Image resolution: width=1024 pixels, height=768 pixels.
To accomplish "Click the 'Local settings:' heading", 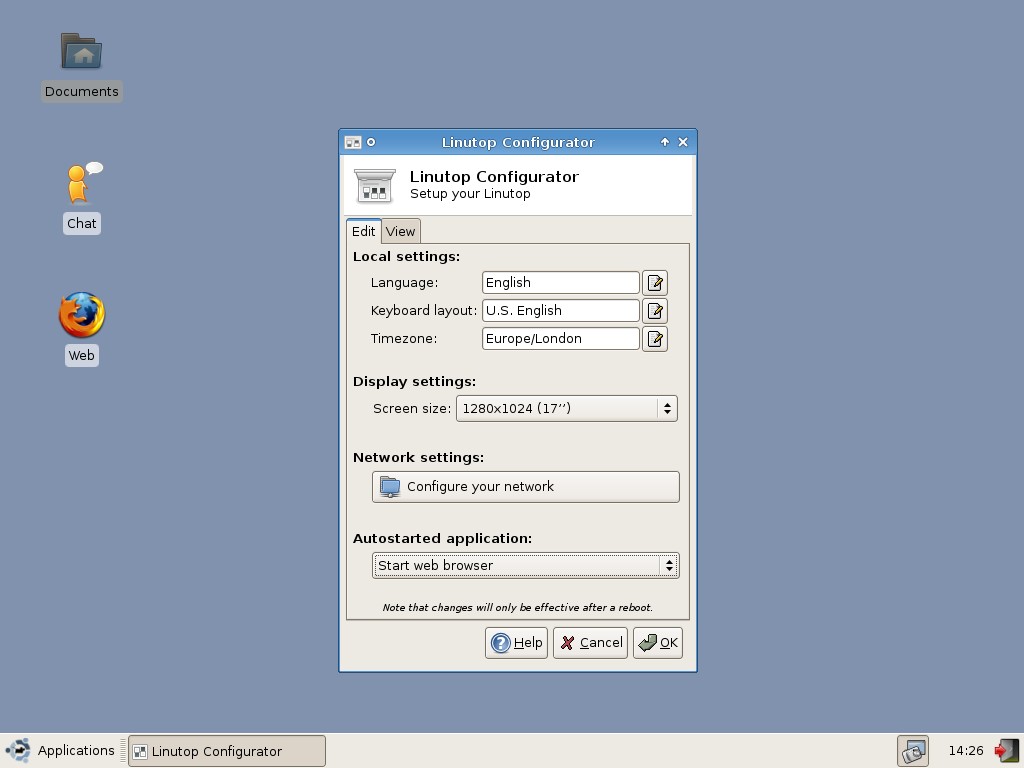I will tap(406, 257).
